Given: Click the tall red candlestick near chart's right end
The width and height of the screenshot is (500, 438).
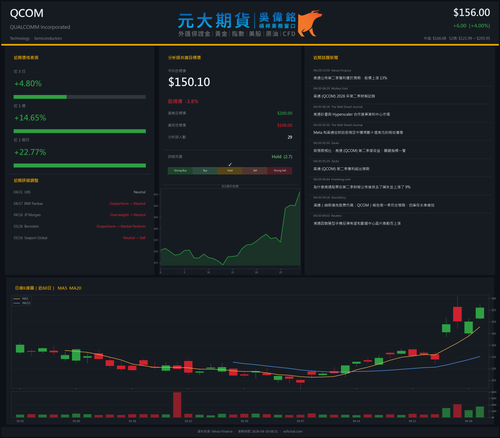Looking at the screenshot, I should tap(457, 314).
